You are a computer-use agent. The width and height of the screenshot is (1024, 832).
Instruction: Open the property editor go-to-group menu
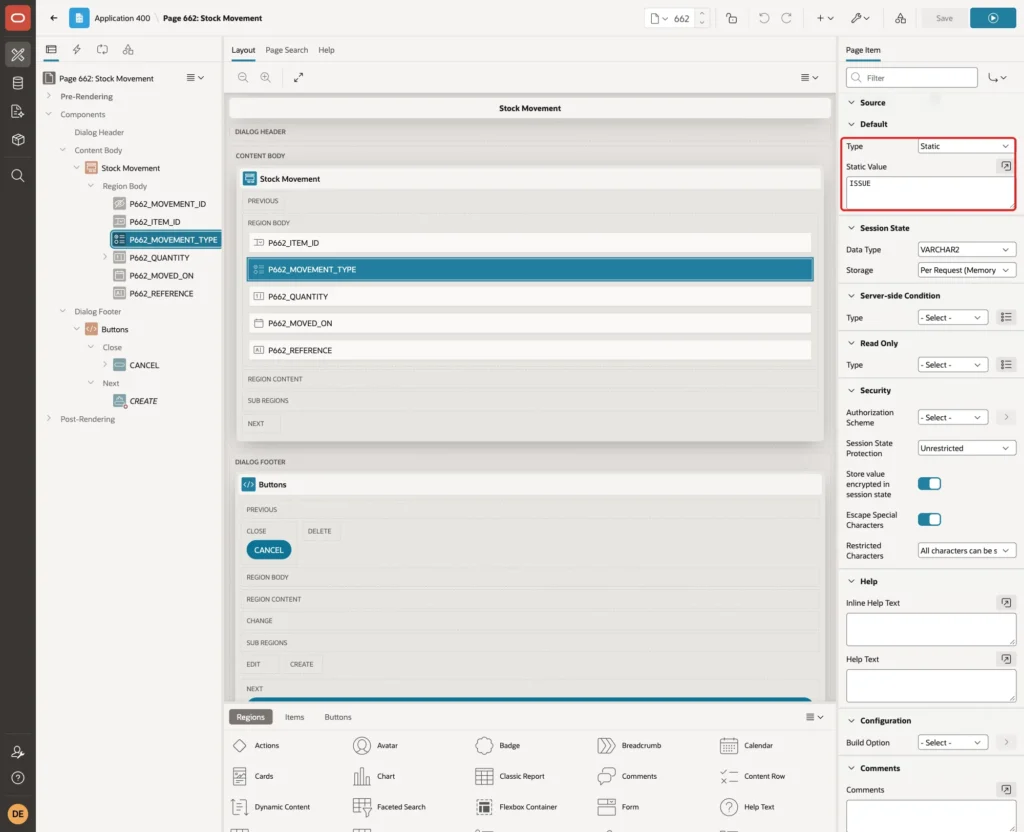997,78
